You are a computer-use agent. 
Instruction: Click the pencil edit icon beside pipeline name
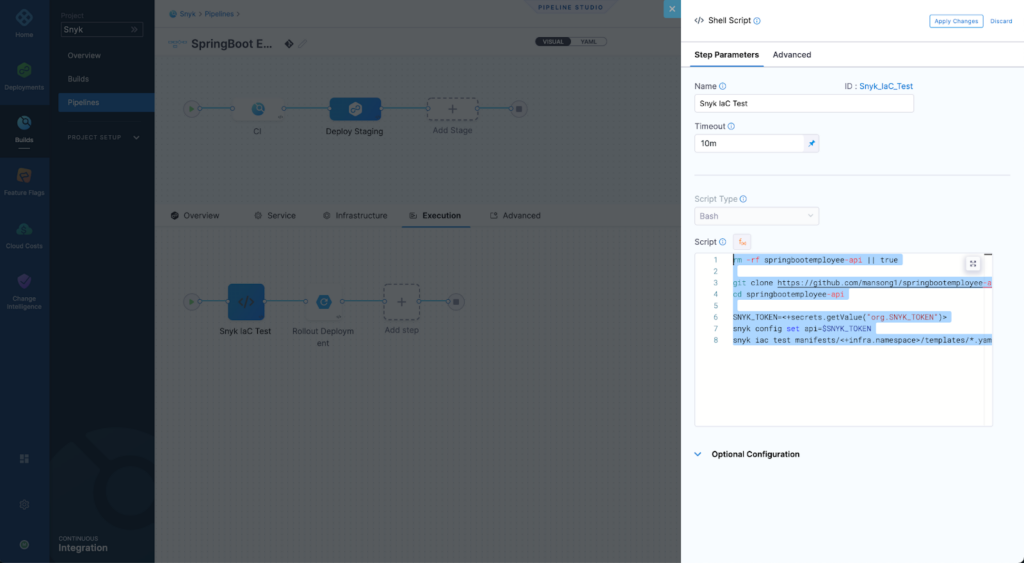pos(302,44)
